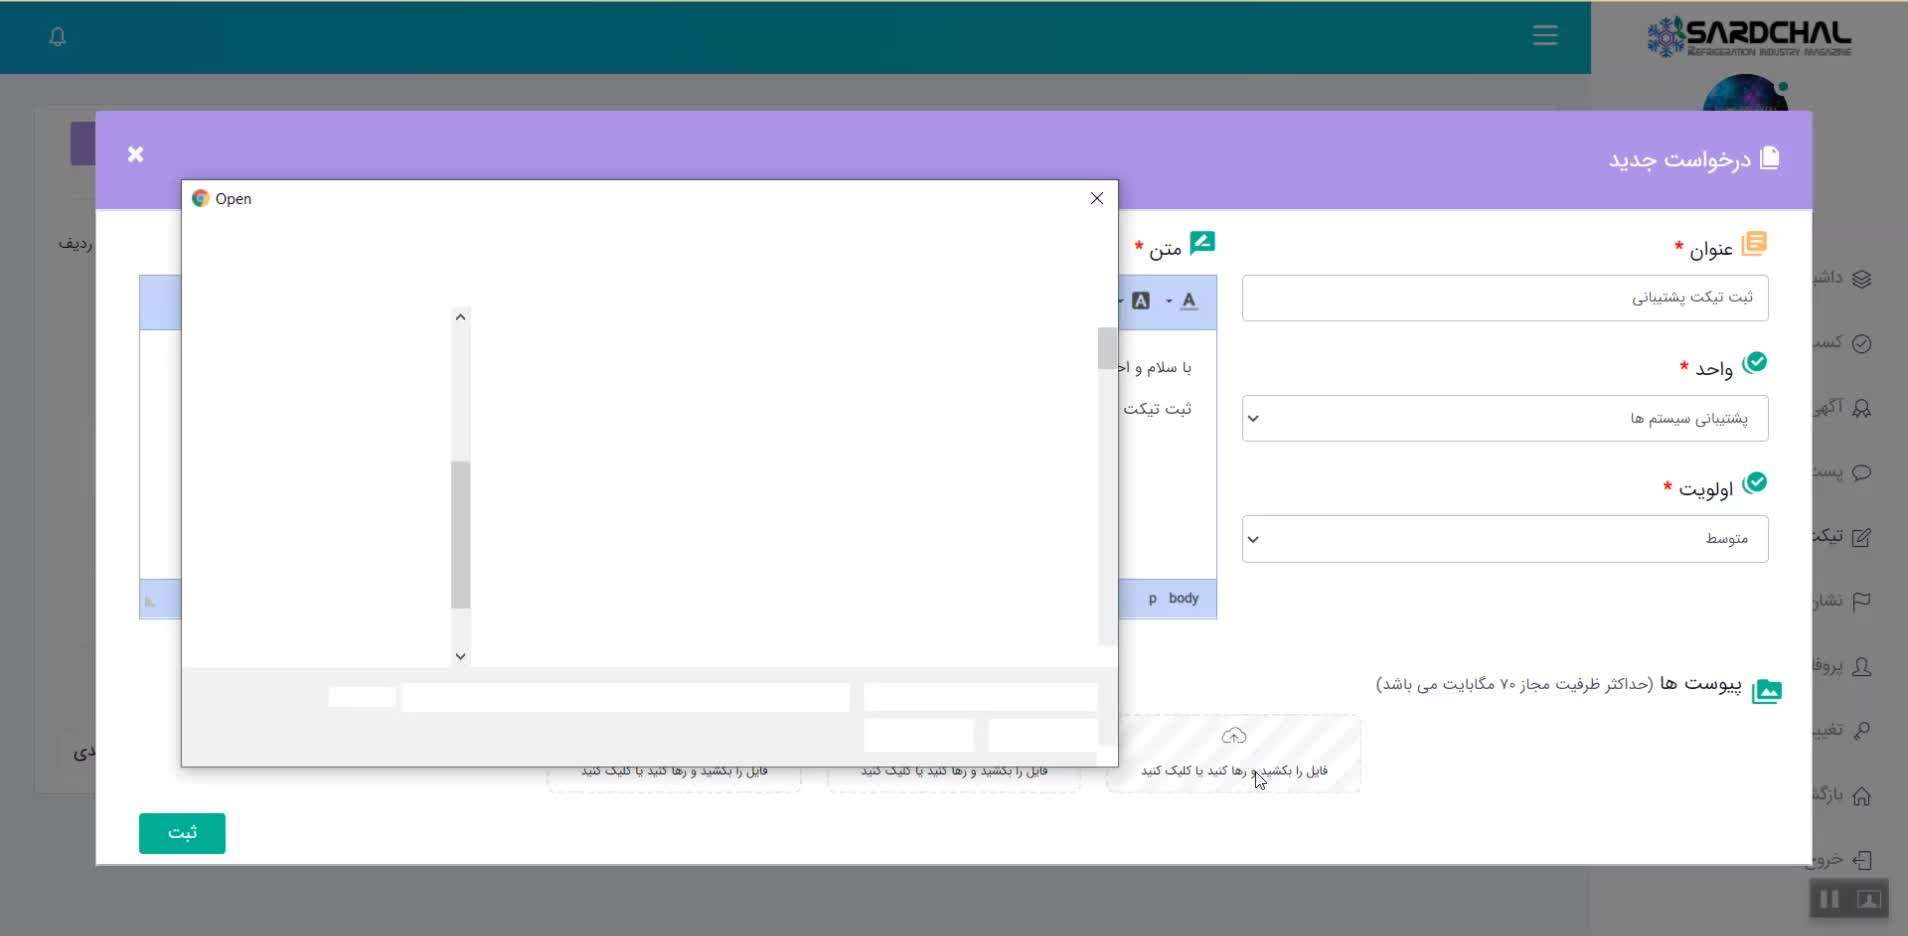This screenshot has width=1908, height=936.
Task: Select the flag icon in sidebar
Action: point(1861,601)
